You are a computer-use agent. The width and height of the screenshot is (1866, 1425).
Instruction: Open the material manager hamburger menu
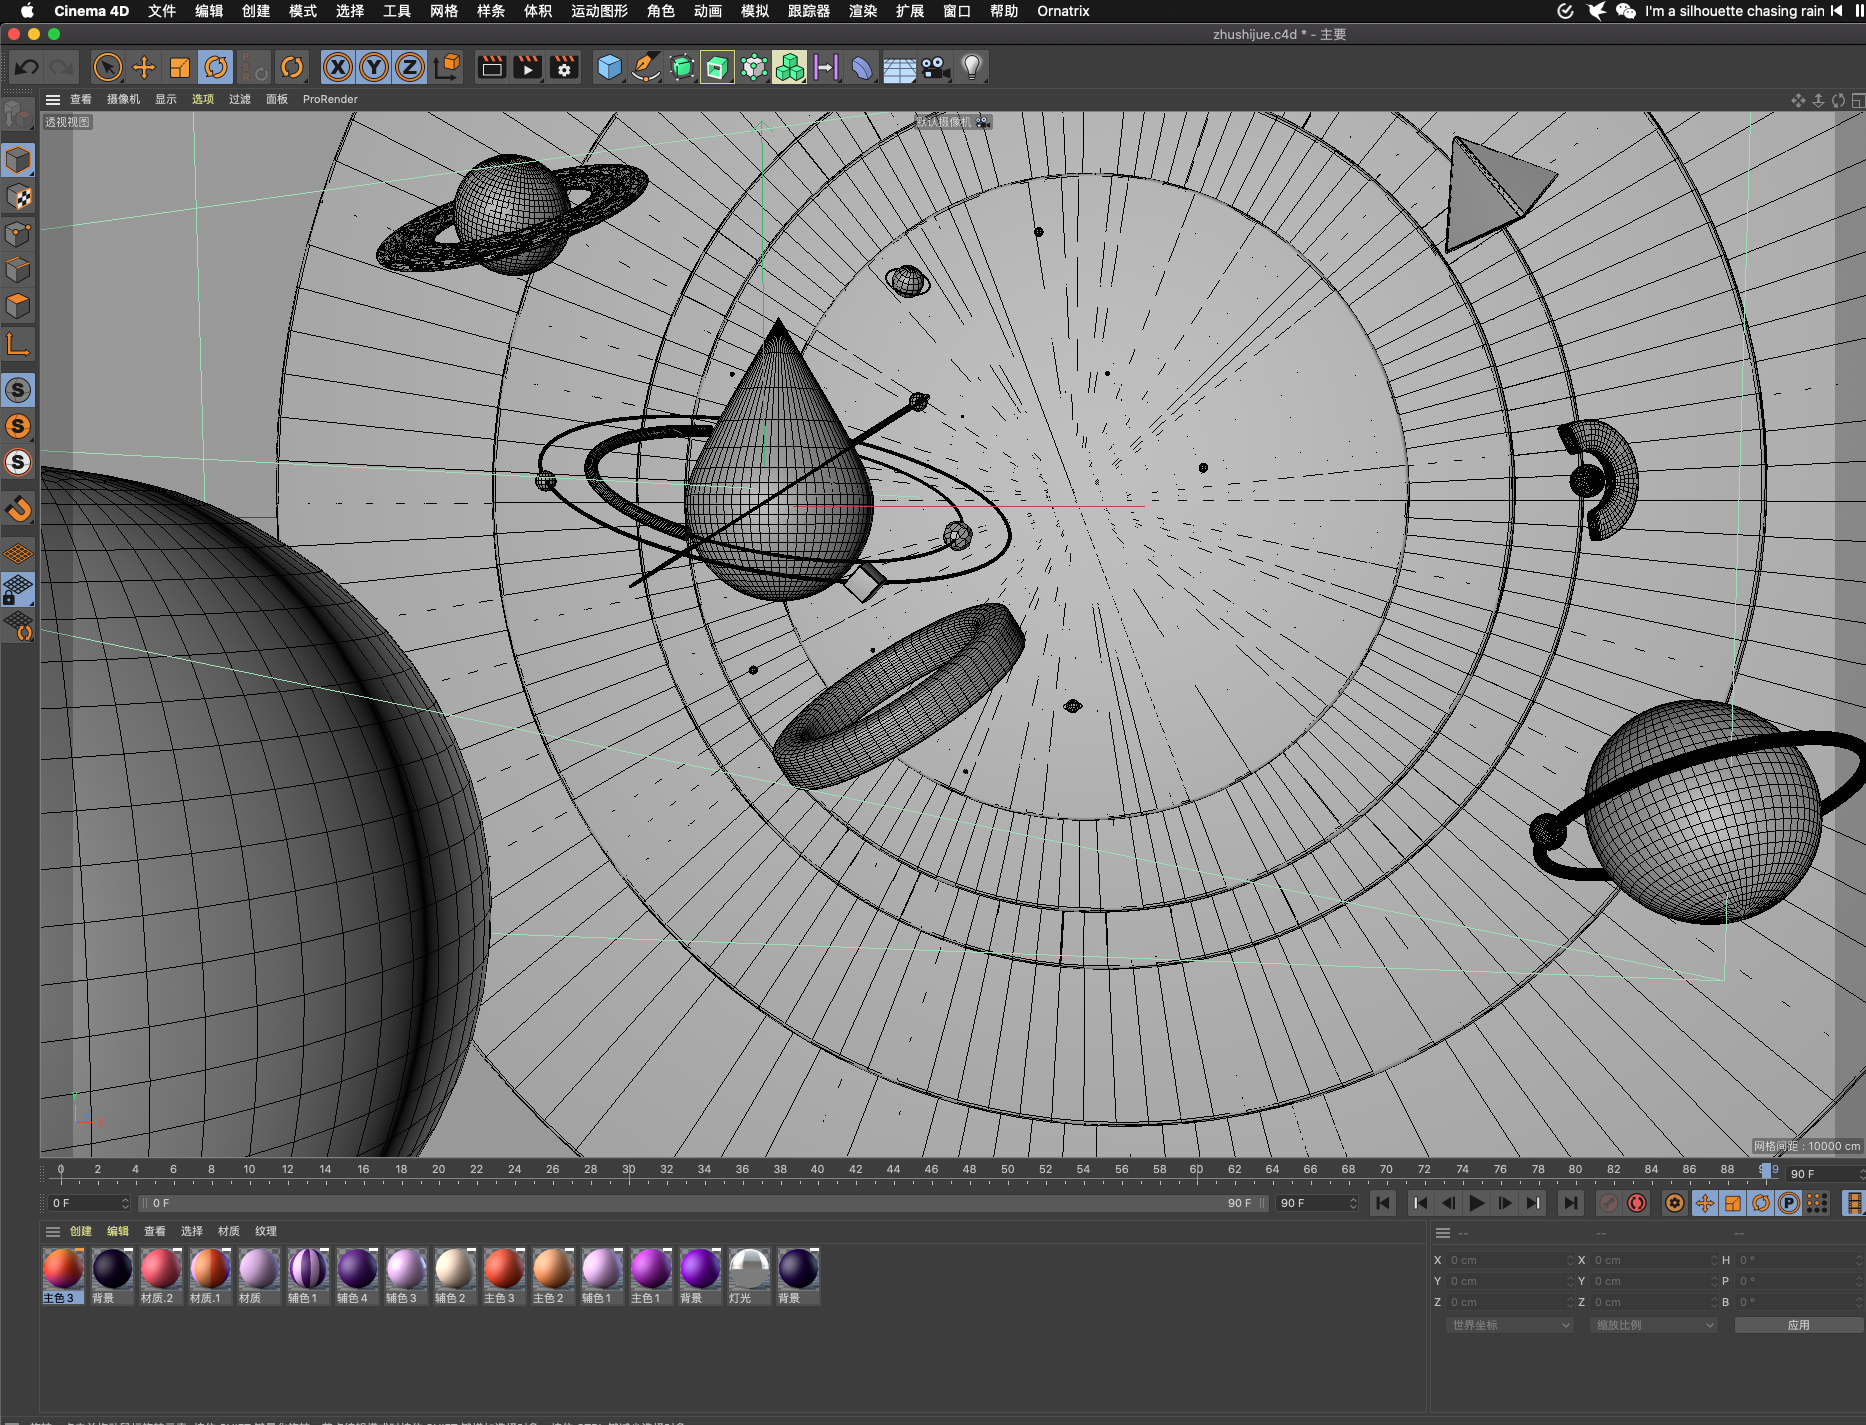tap(53, 1231)
